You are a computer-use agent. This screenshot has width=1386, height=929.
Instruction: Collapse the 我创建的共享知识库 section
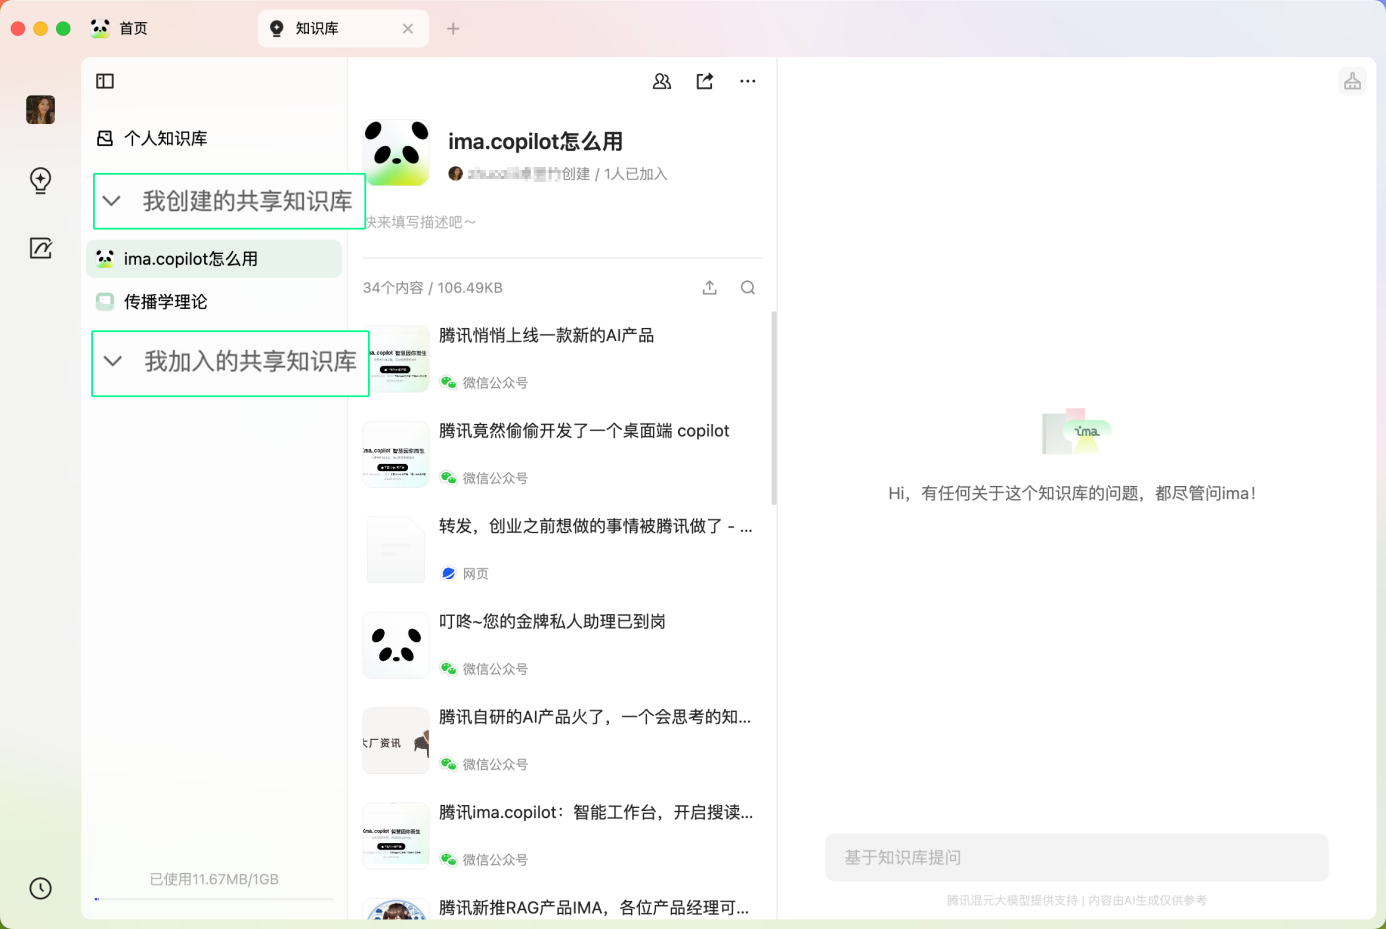point(112,201)
